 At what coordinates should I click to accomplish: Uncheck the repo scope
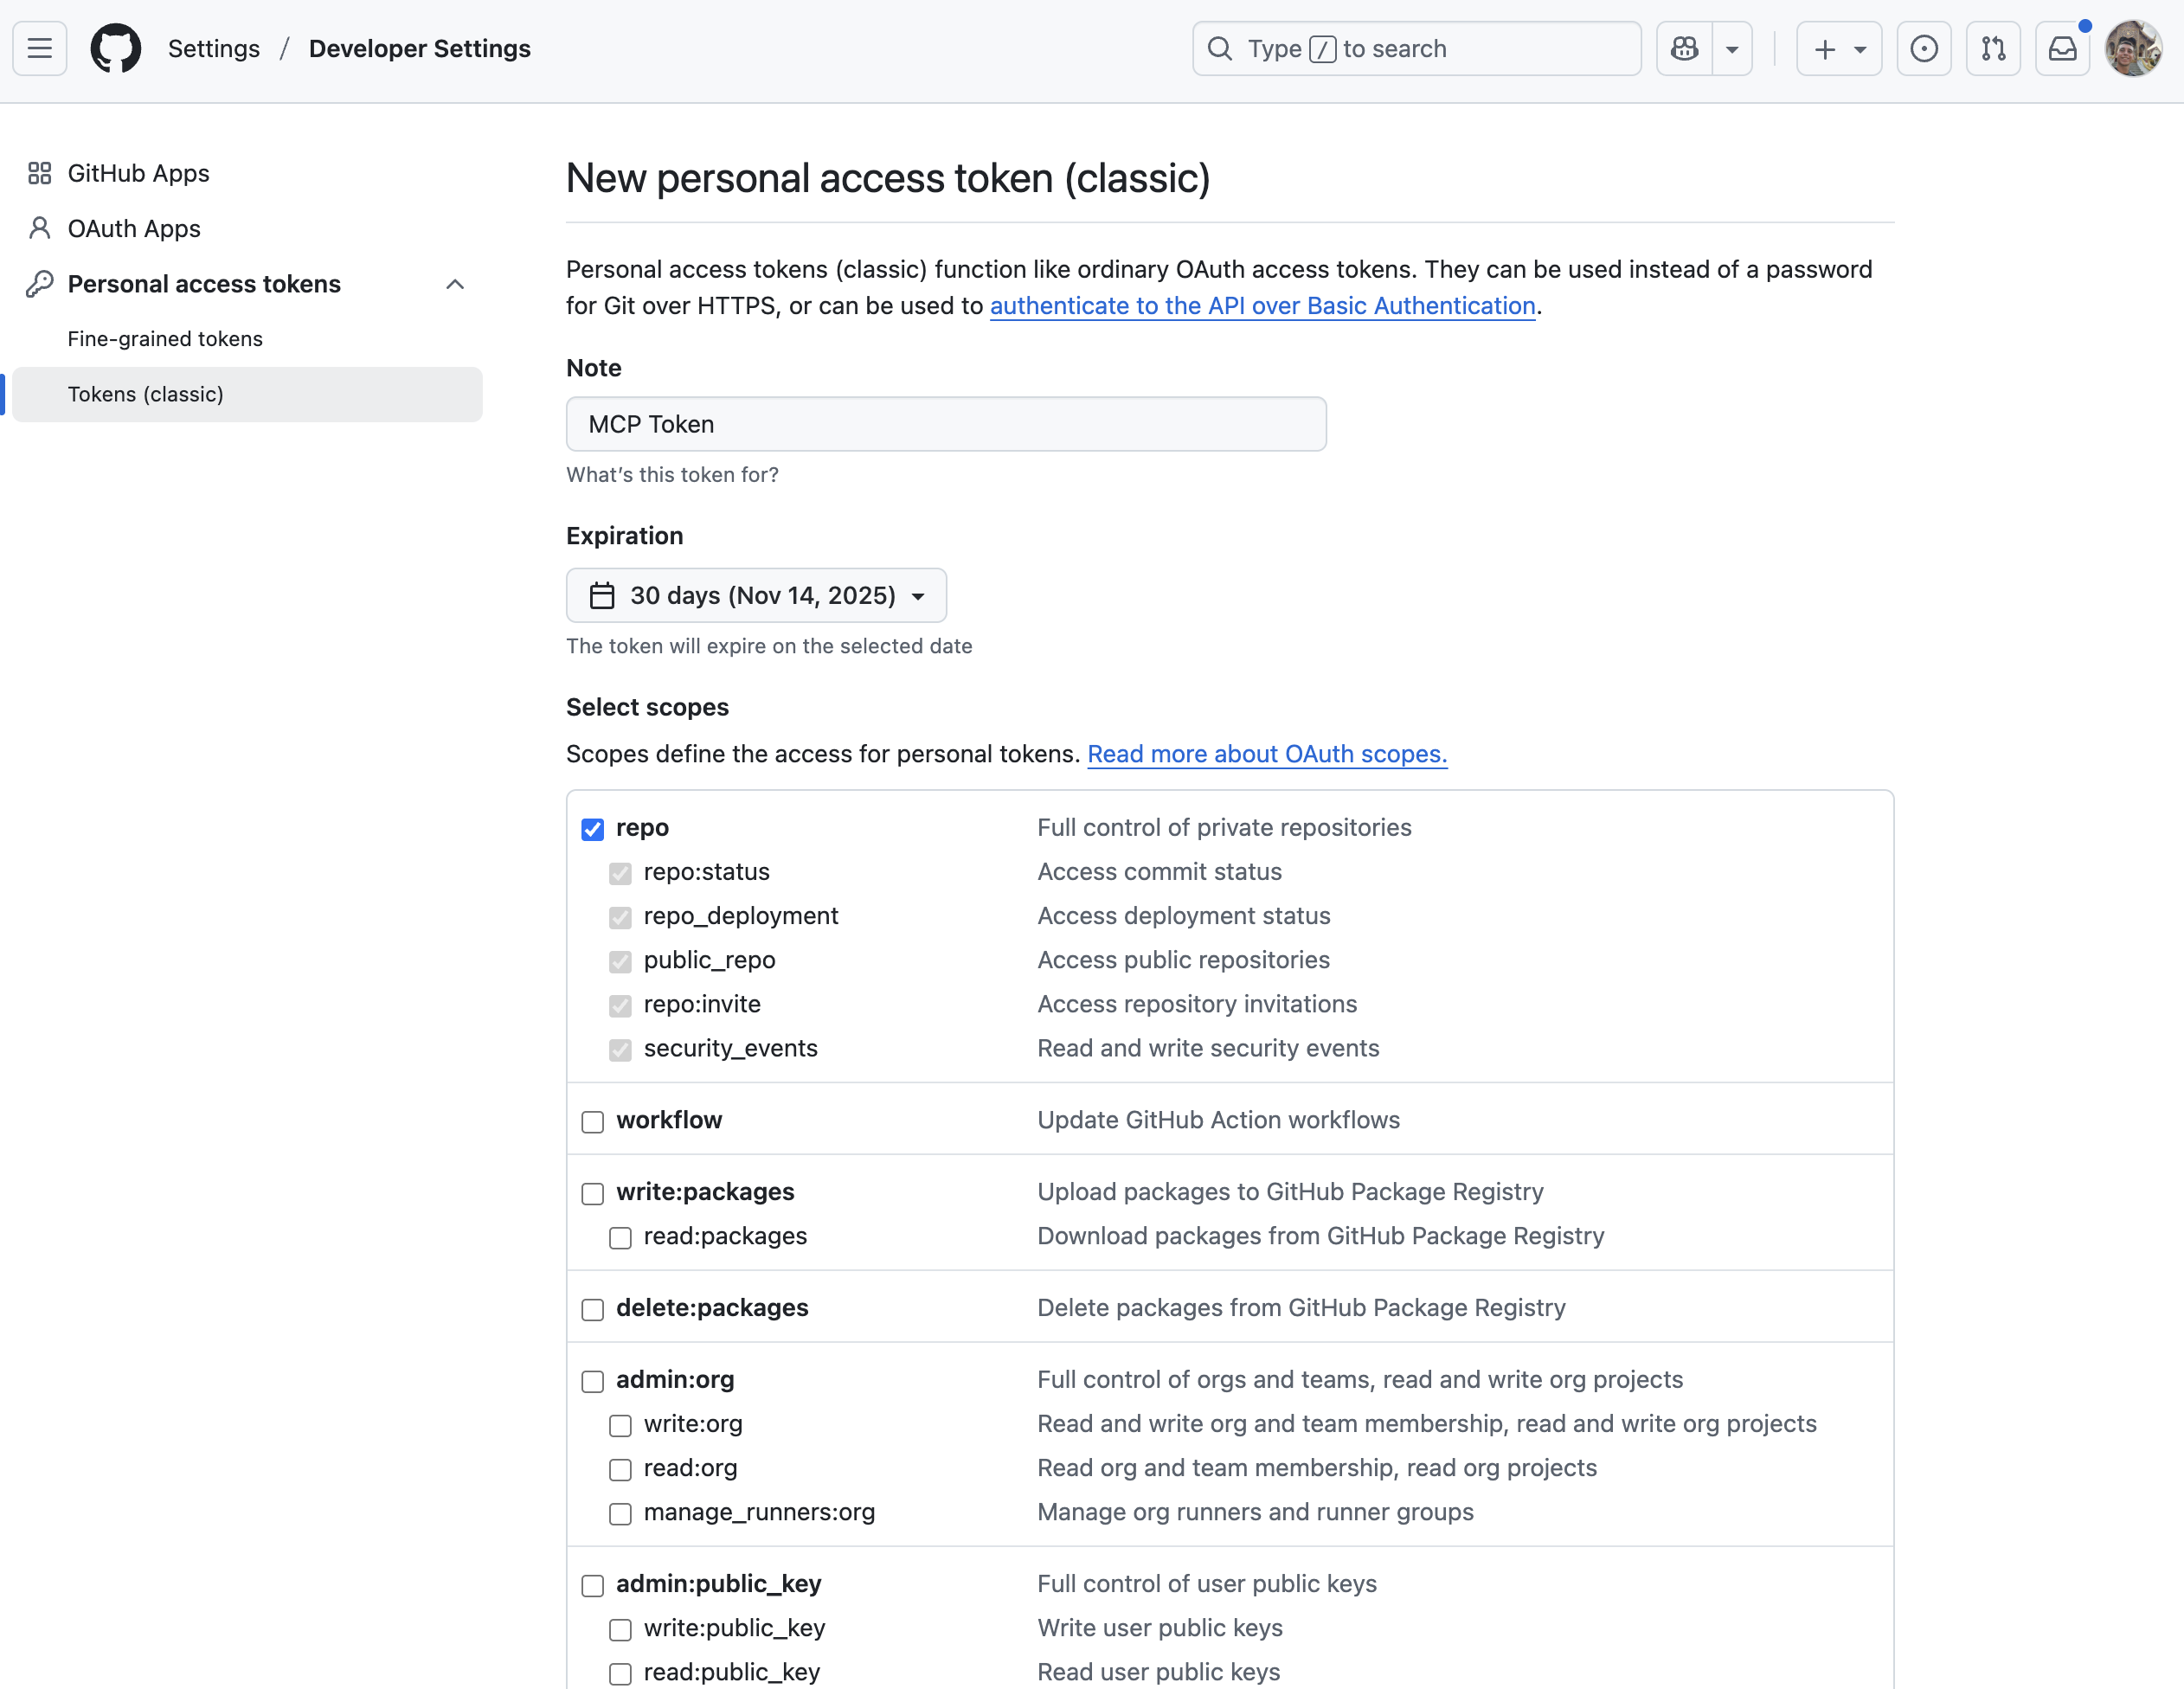(x=592, y=829)
